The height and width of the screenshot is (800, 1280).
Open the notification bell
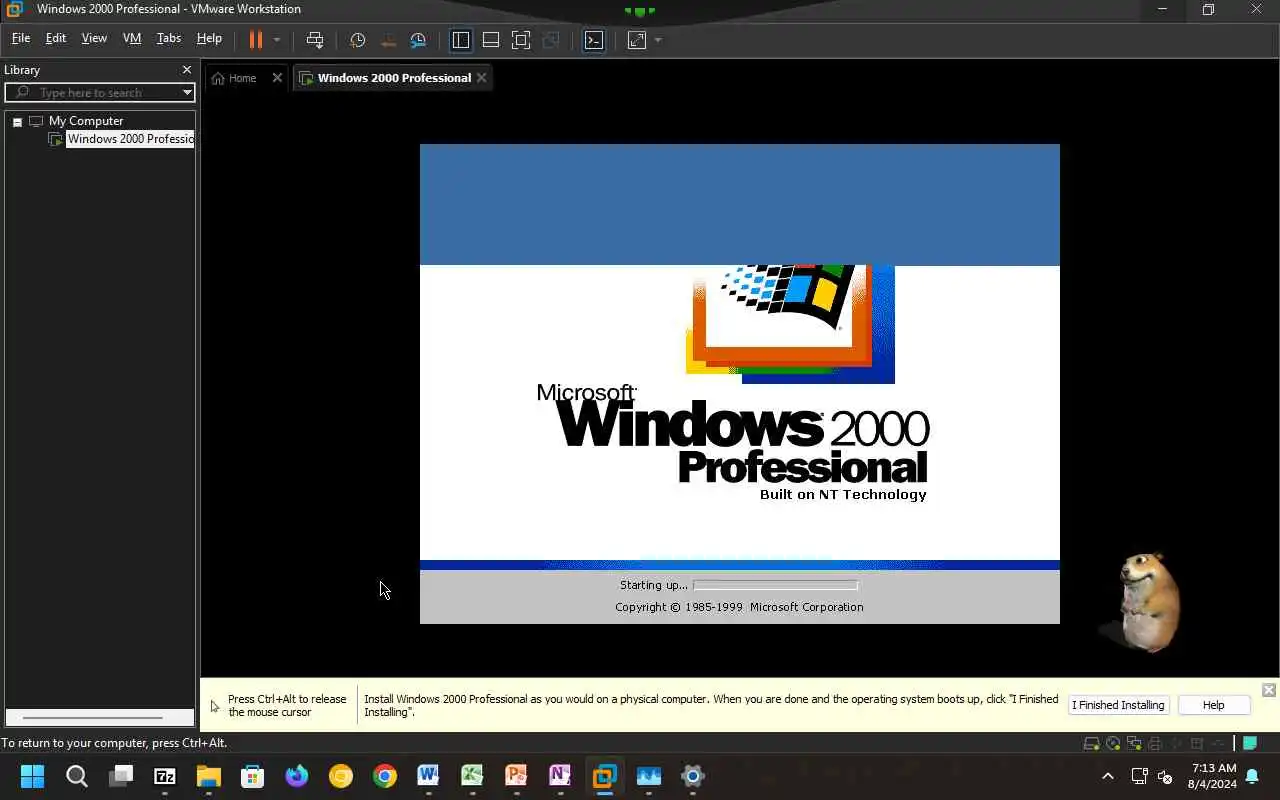(x=1252, y=776)
